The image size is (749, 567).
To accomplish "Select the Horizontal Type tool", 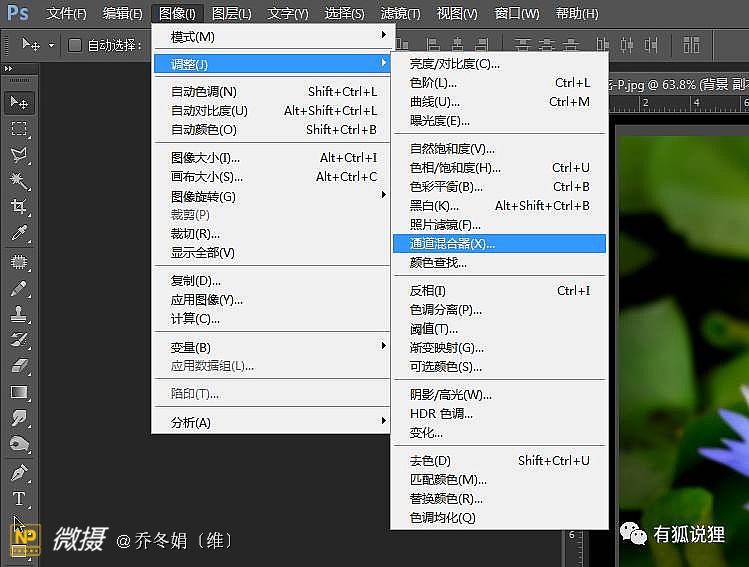I will 19,498.
